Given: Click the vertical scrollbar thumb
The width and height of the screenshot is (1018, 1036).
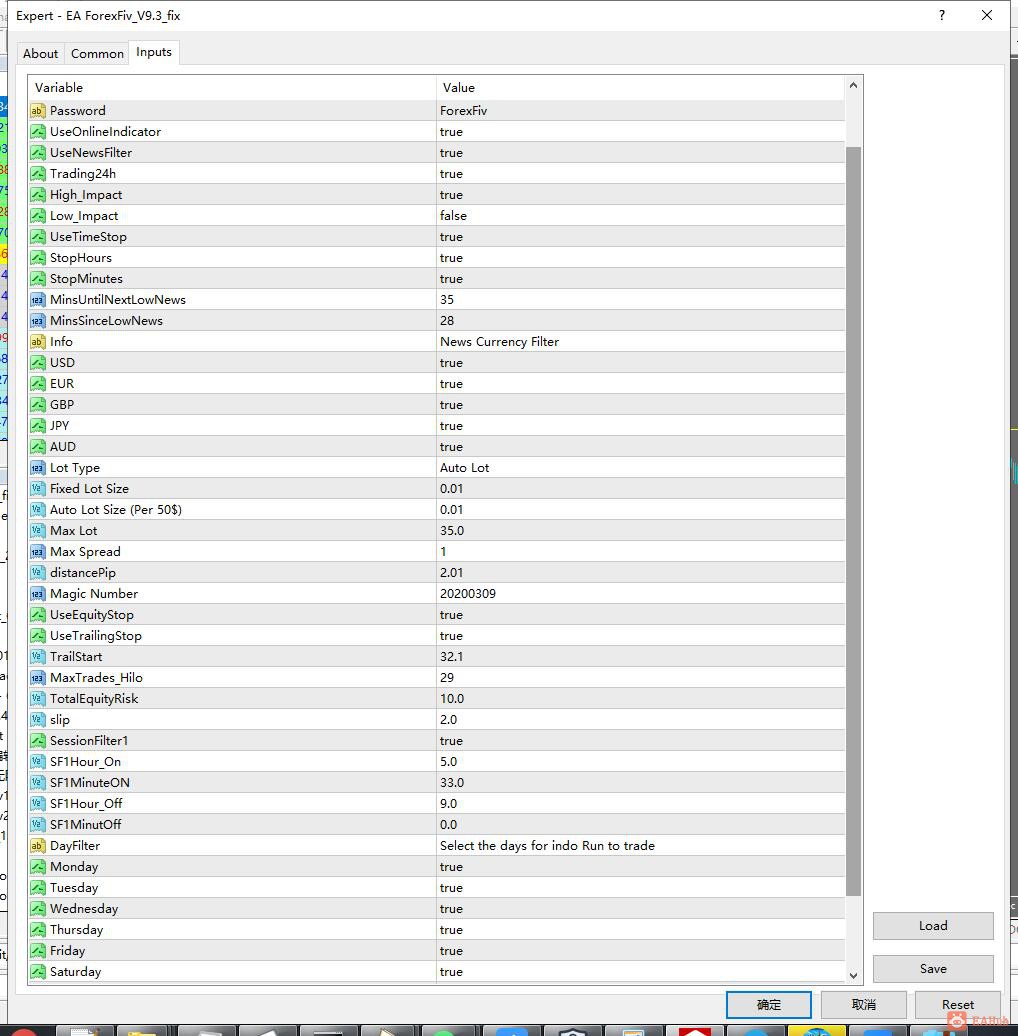Looking at the screenshot, I should 854,521.
